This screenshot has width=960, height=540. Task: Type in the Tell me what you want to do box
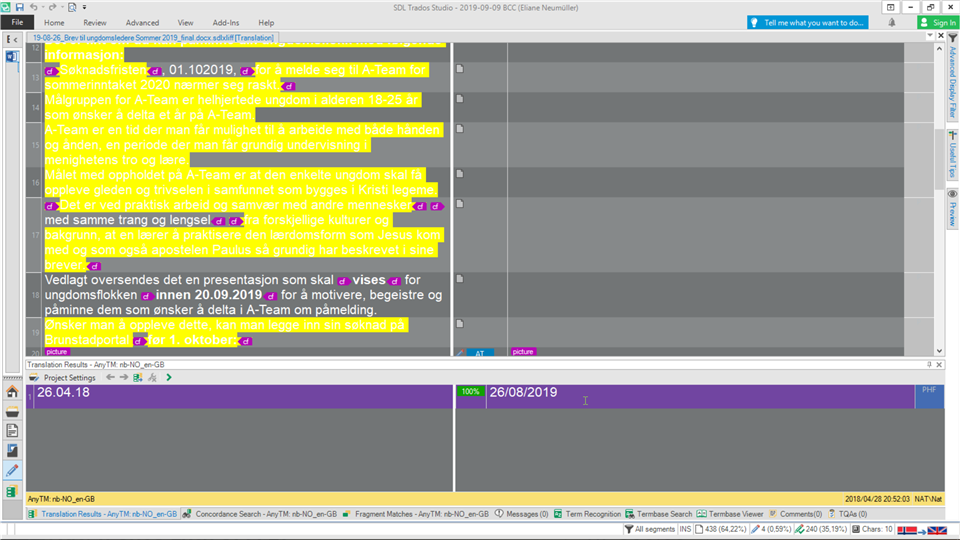click(x=808, y=23)
